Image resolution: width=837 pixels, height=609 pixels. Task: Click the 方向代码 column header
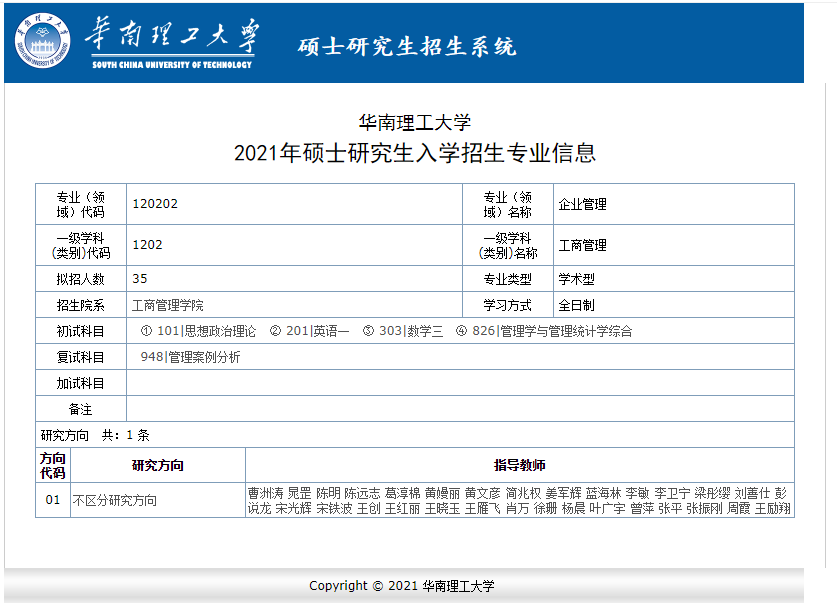pyautogui.click(x=53, y=465)
